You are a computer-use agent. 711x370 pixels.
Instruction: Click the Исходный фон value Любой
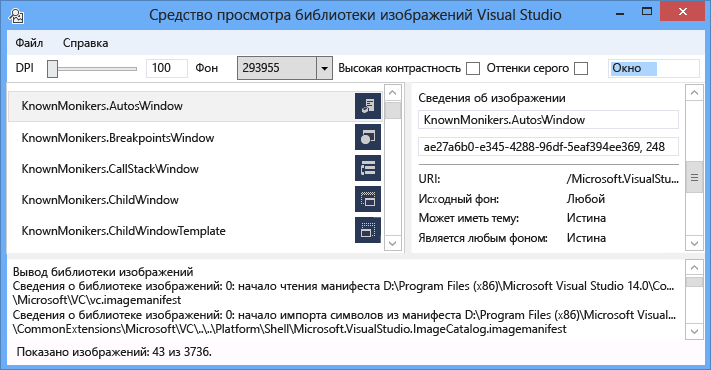586,199
